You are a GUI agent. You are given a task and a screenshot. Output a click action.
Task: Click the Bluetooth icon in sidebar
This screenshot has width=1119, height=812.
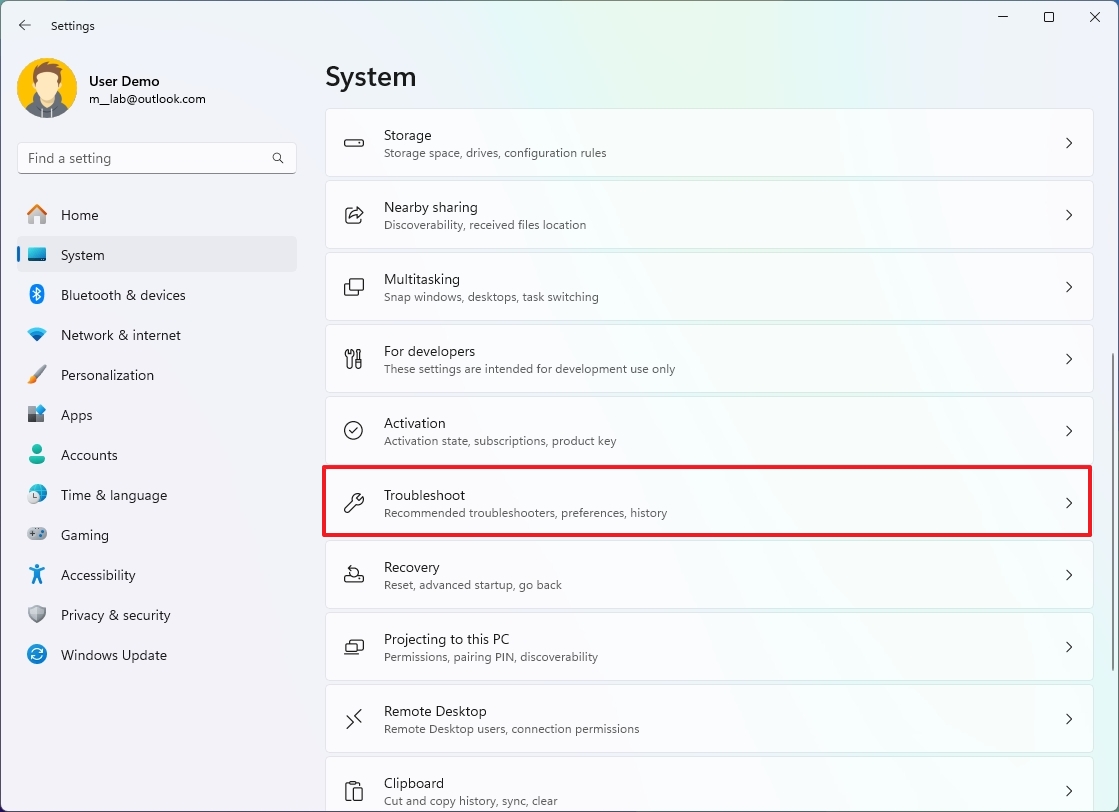click(x=37, y=295)
